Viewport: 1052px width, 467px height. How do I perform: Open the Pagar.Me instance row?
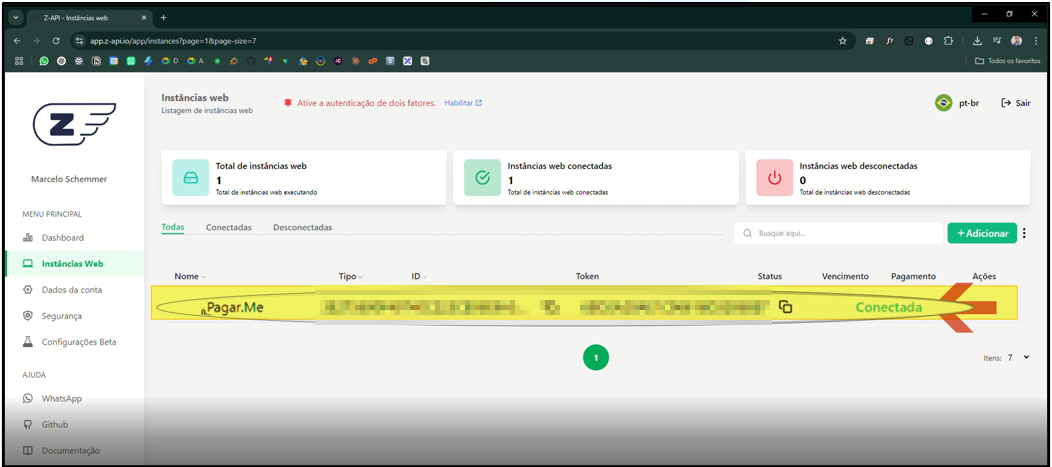tap(584, 307)
